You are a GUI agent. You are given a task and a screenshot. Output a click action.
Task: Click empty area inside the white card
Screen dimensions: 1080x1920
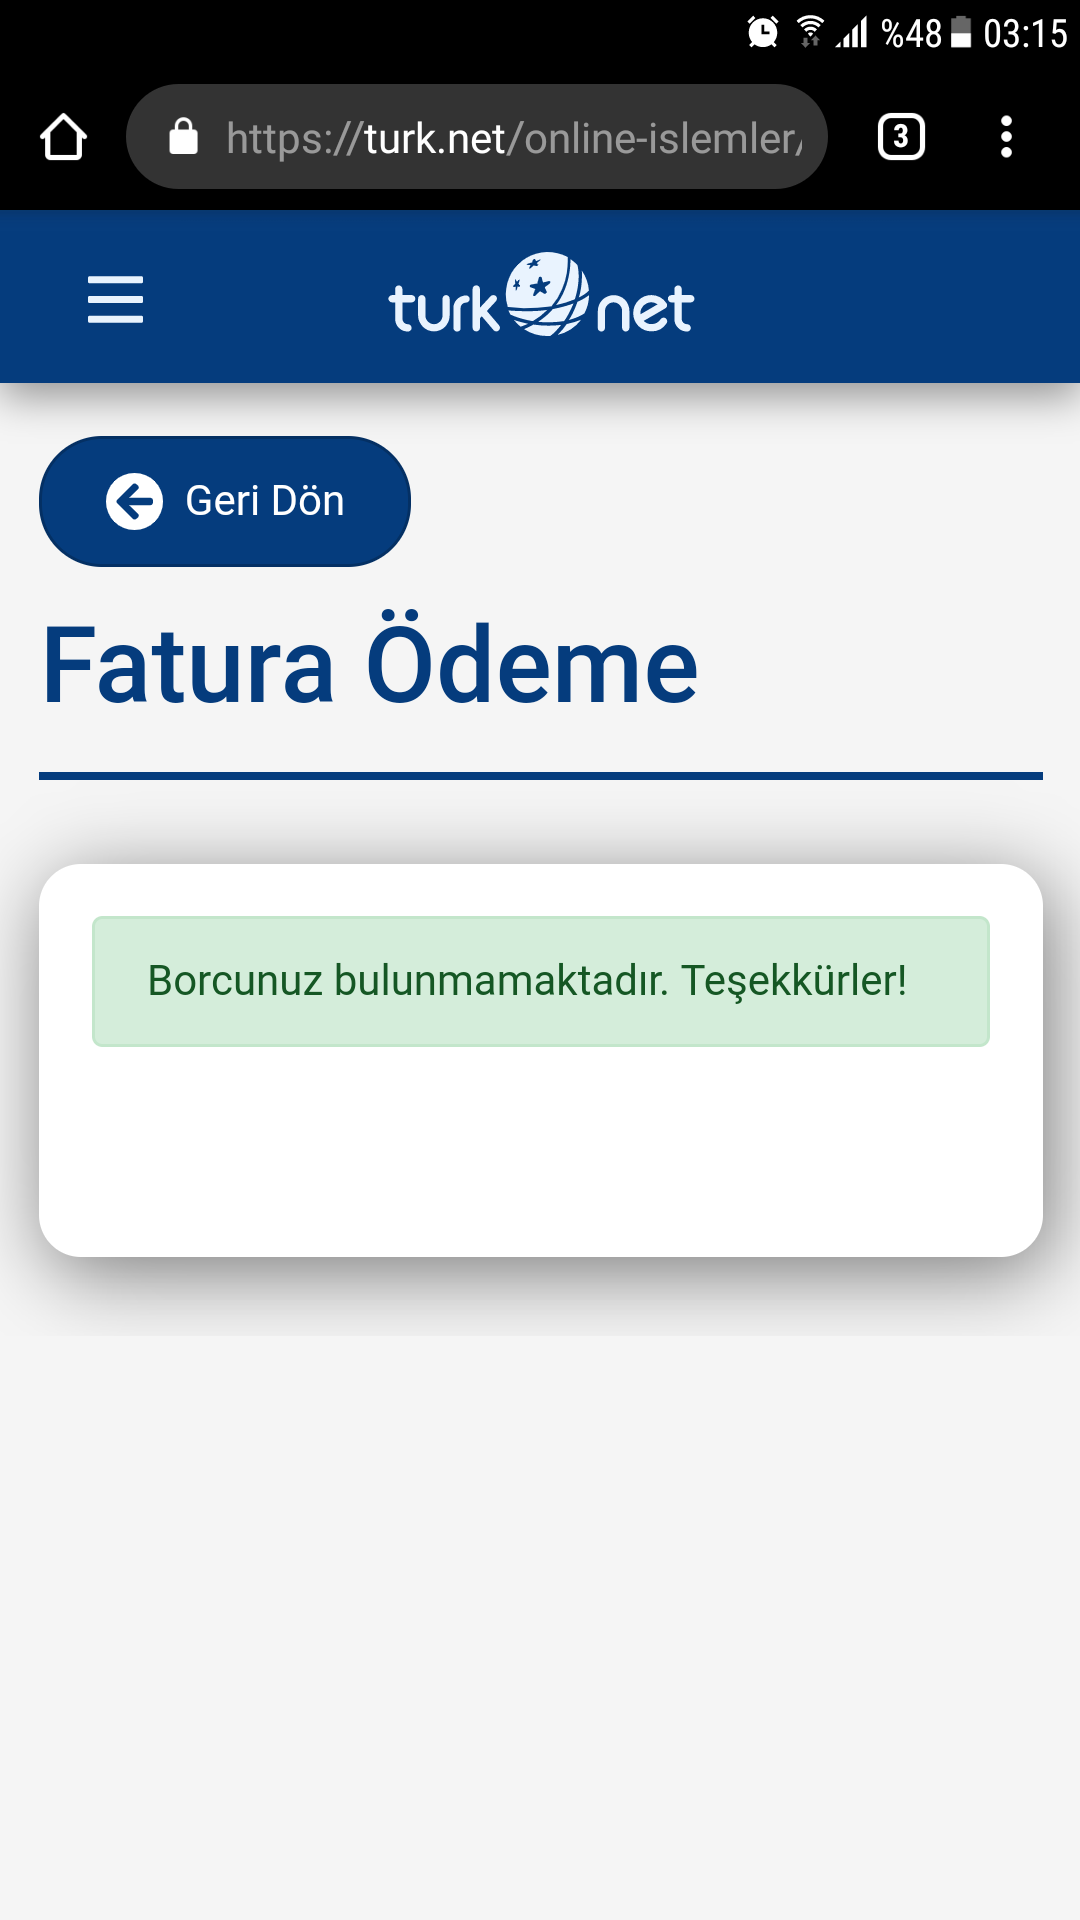point(541,1150)
